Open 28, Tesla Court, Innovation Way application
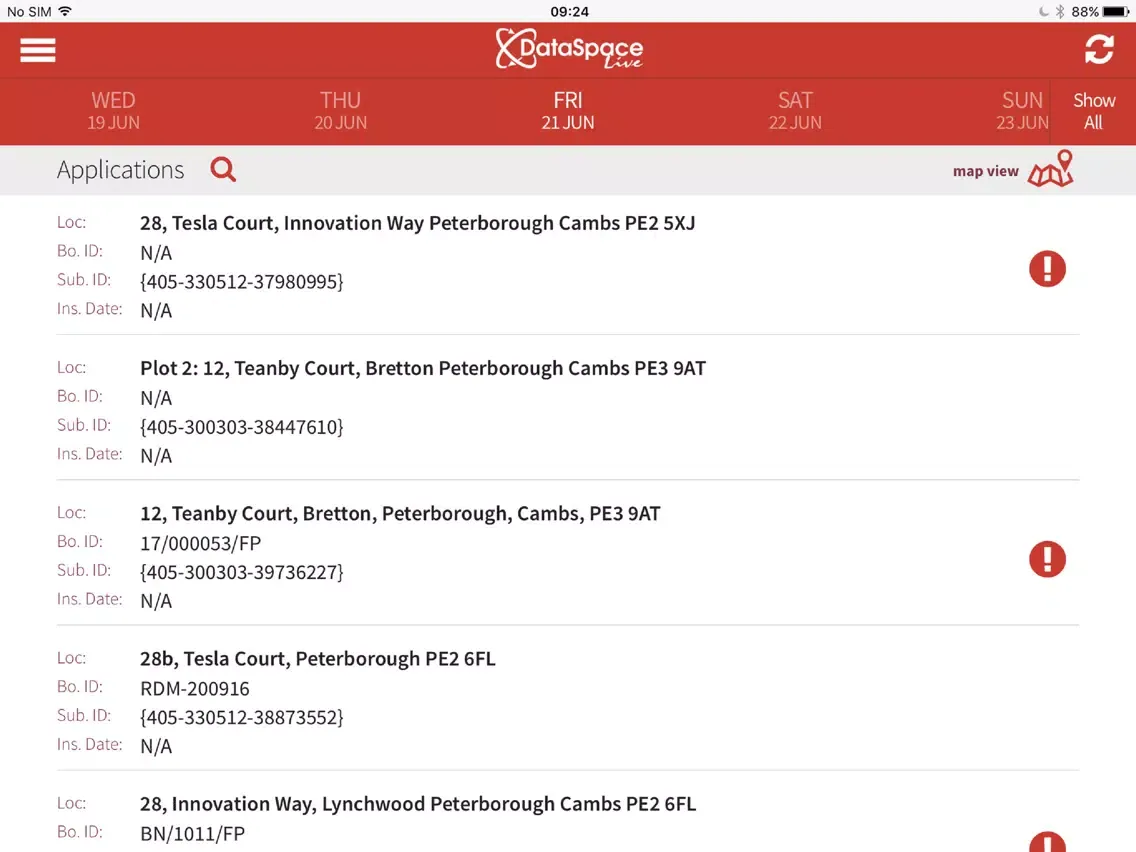 568,266
